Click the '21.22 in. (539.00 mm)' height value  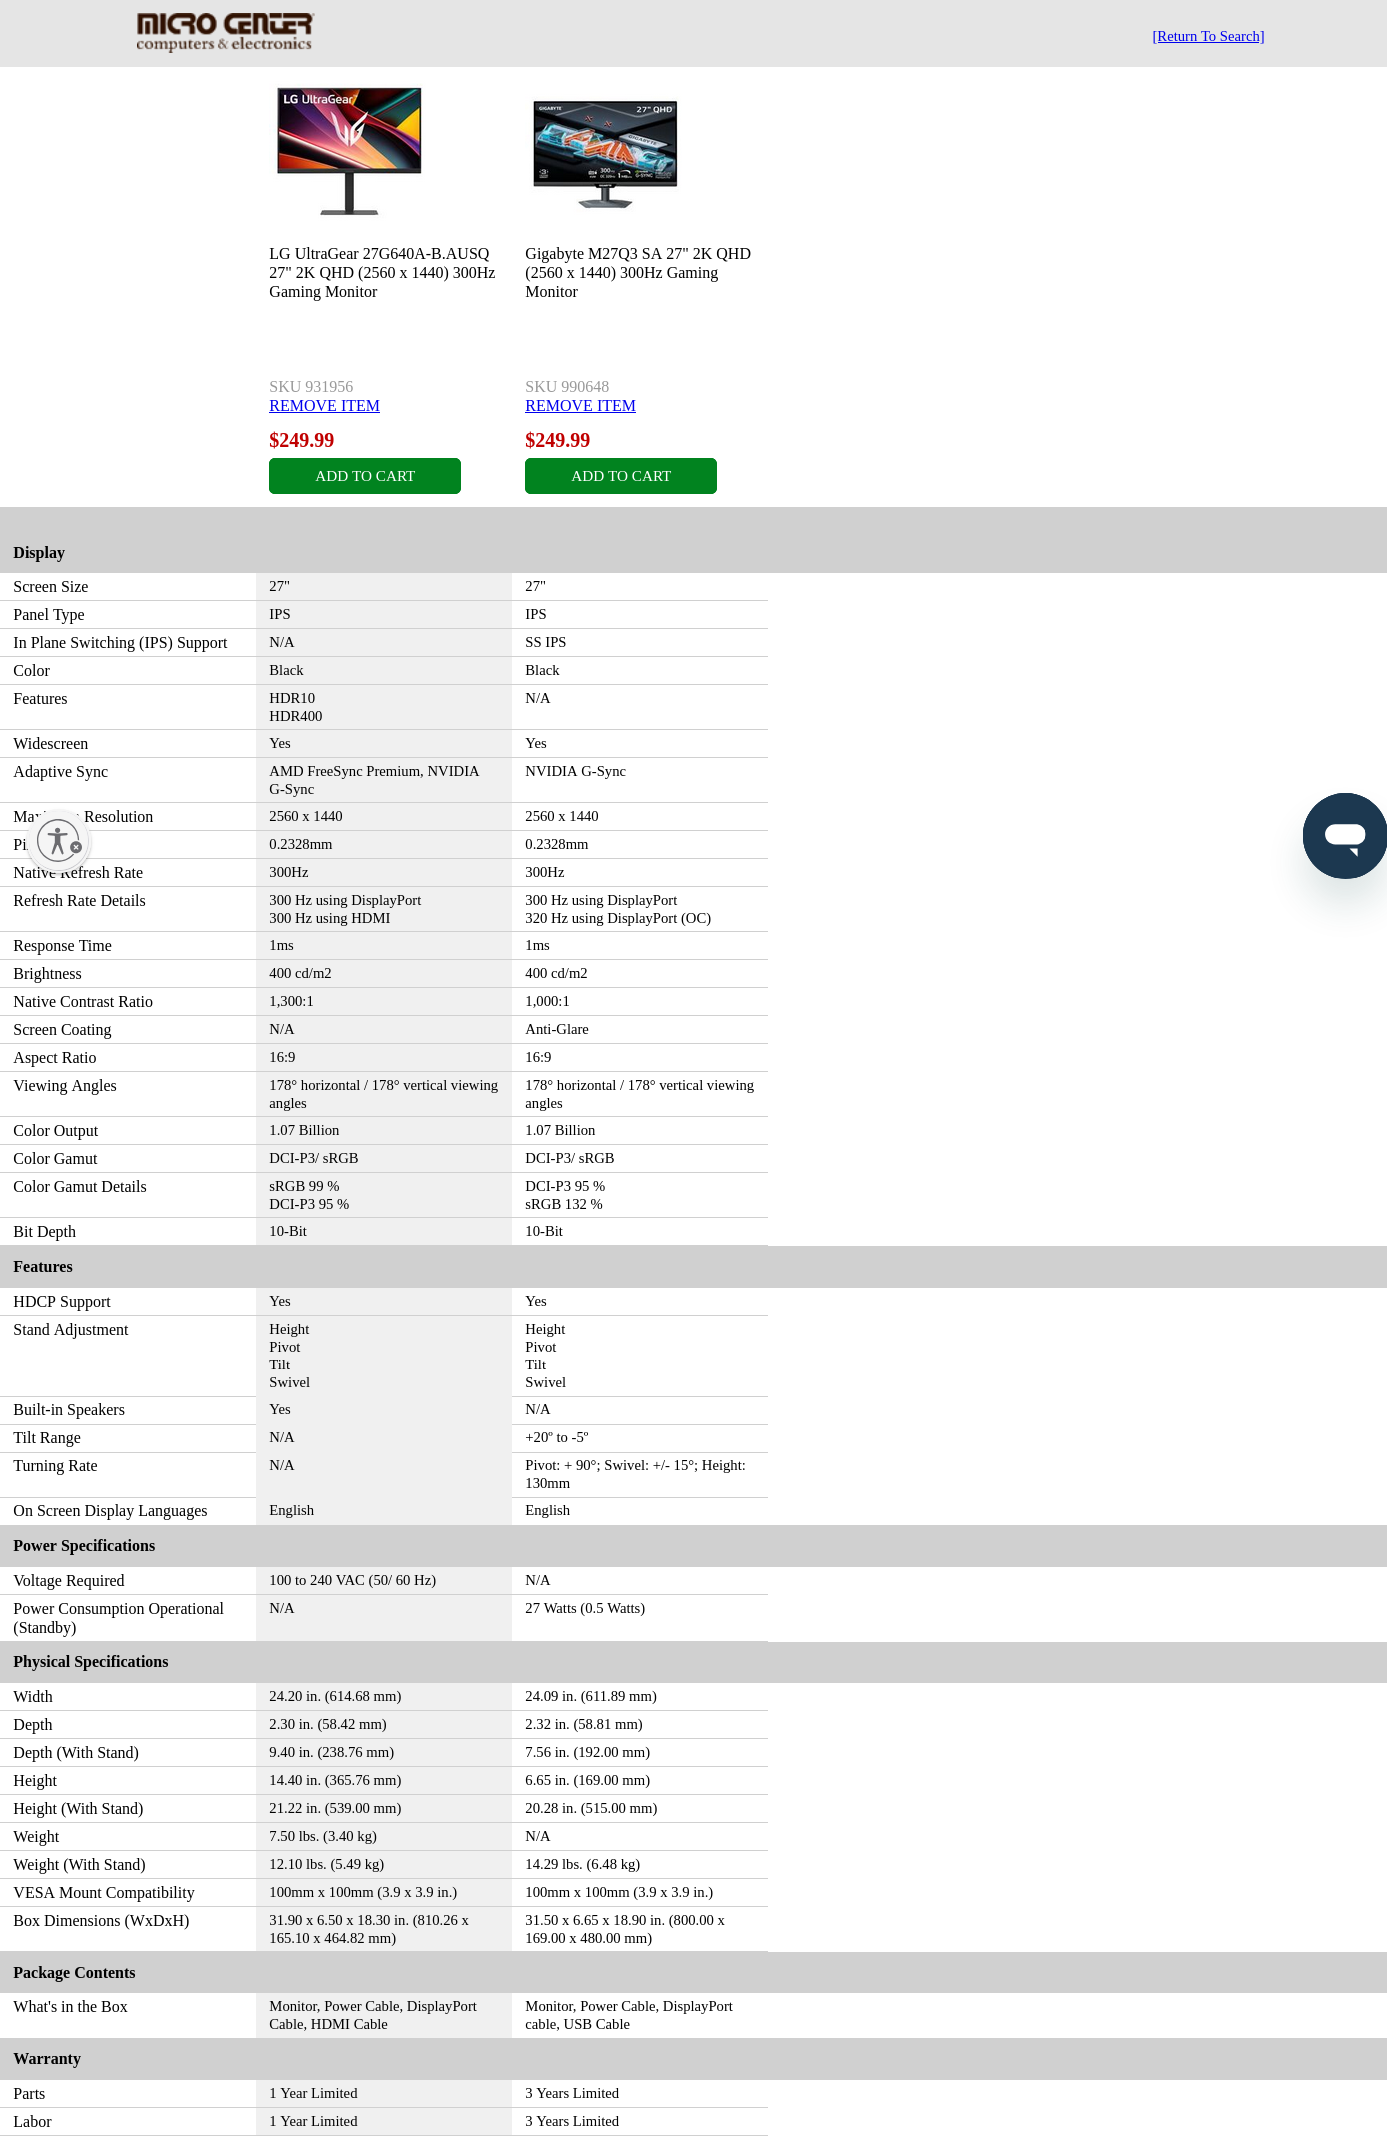(x=335, y=1808)
